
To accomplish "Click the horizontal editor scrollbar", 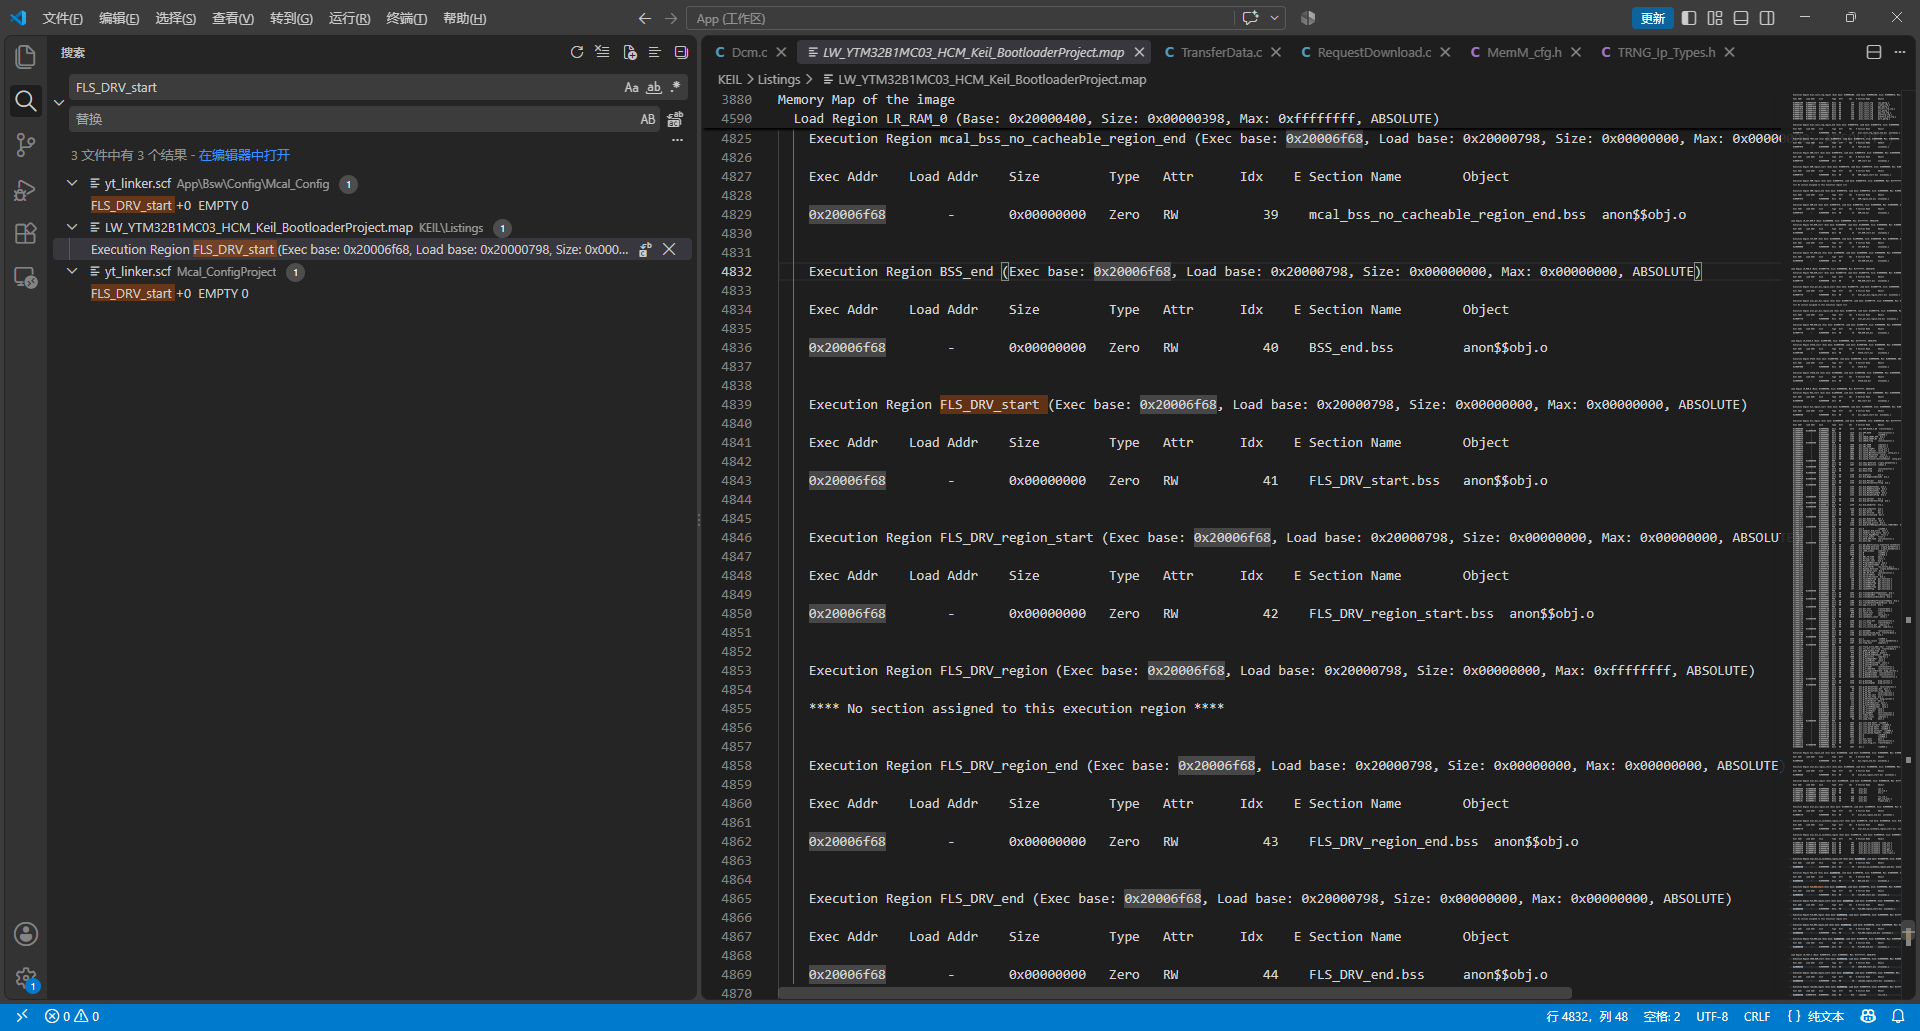I will pos(1175,993).
